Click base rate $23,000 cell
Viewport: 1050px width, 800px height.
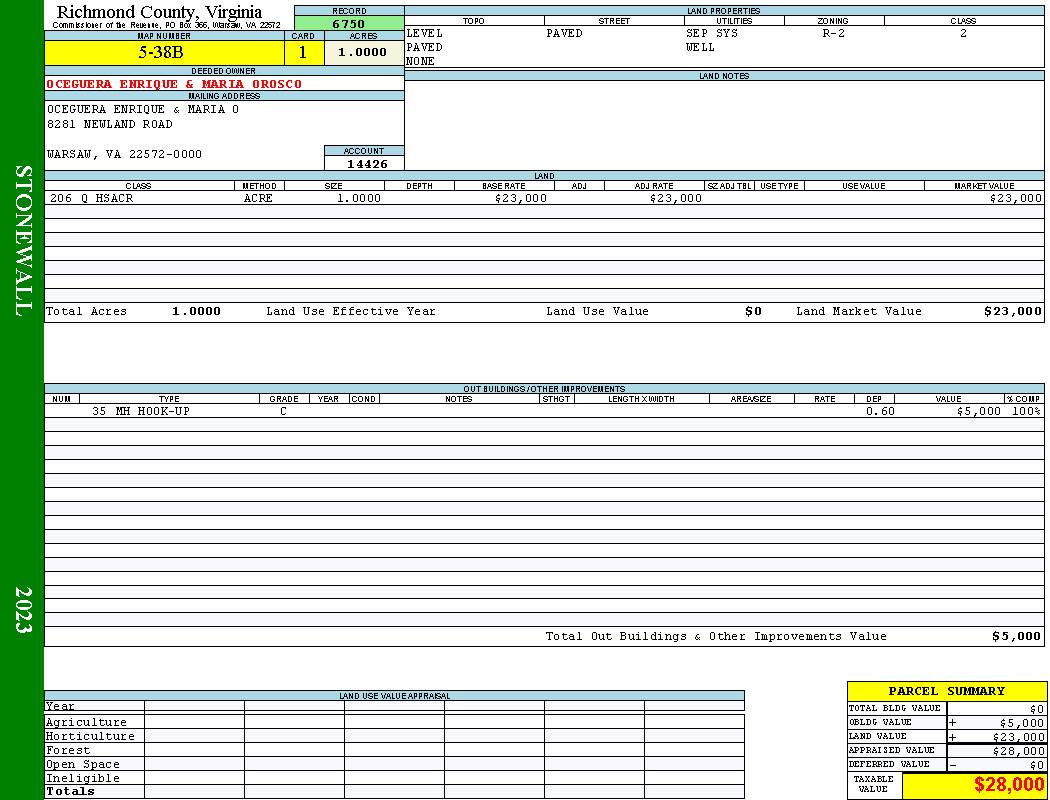[520, 199]
